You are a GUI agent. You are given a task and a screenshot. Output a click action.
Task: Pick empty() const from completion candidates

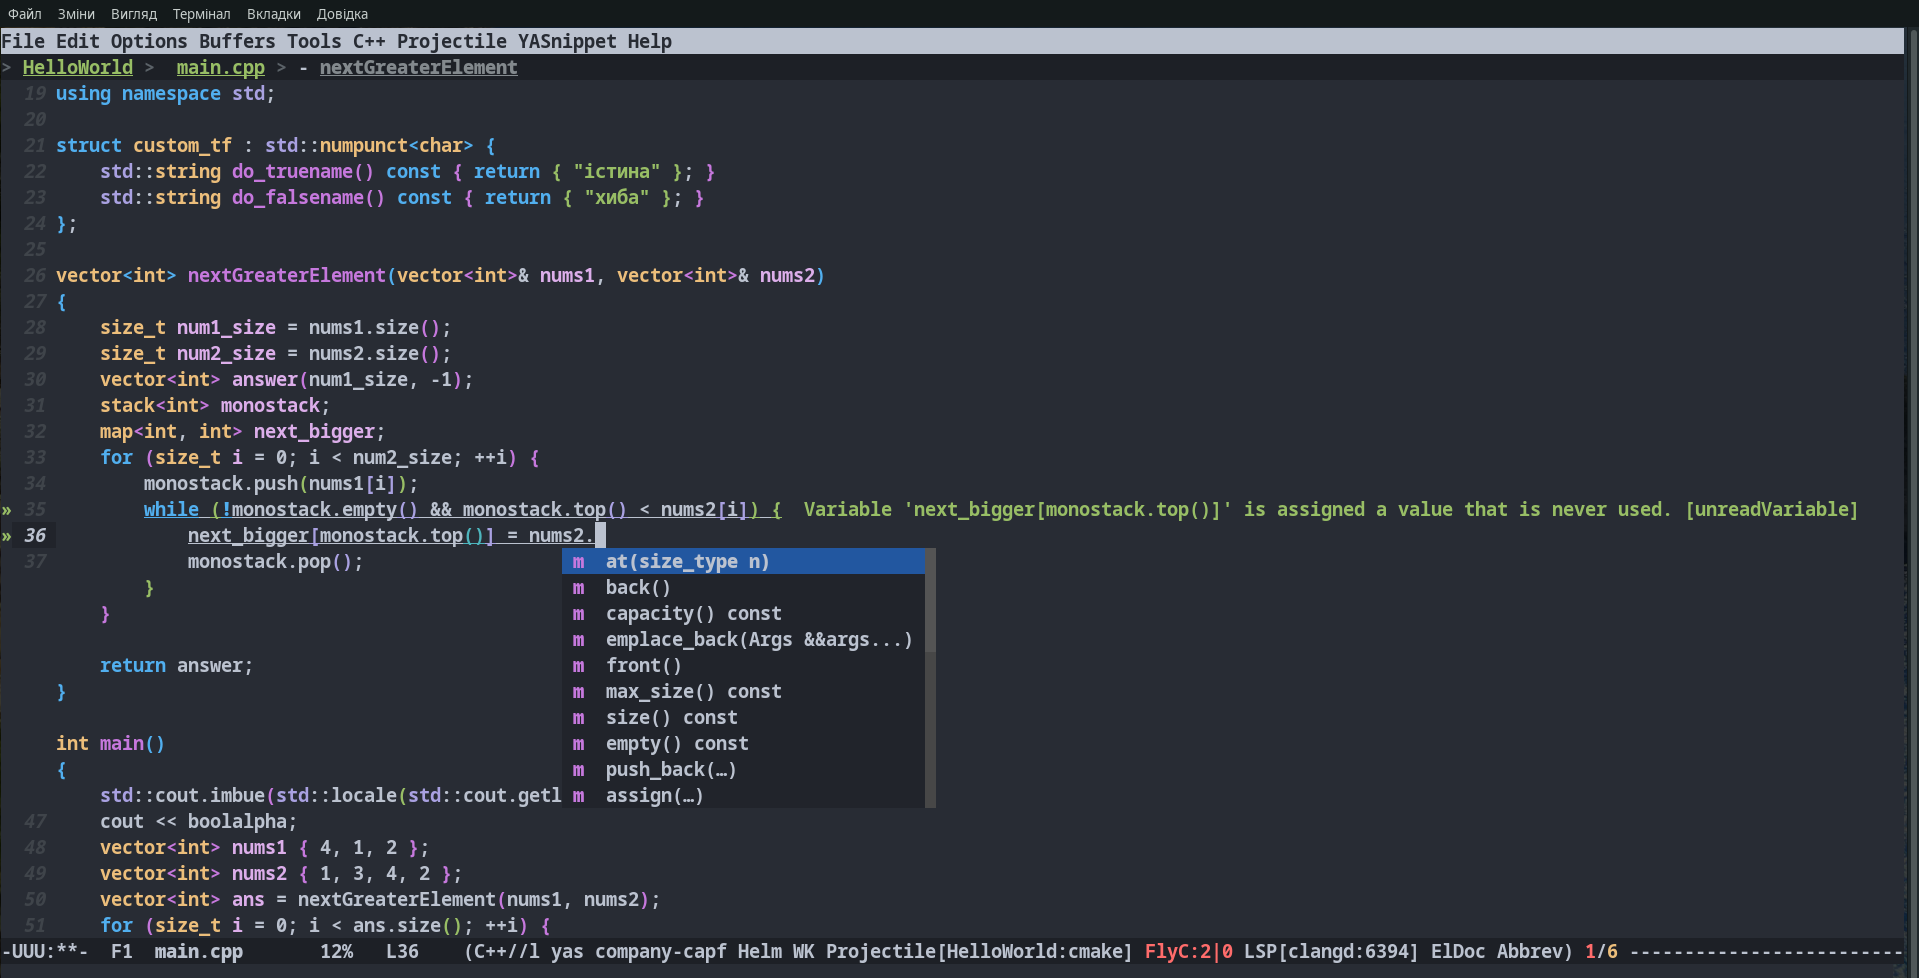(x=676, y=744)
